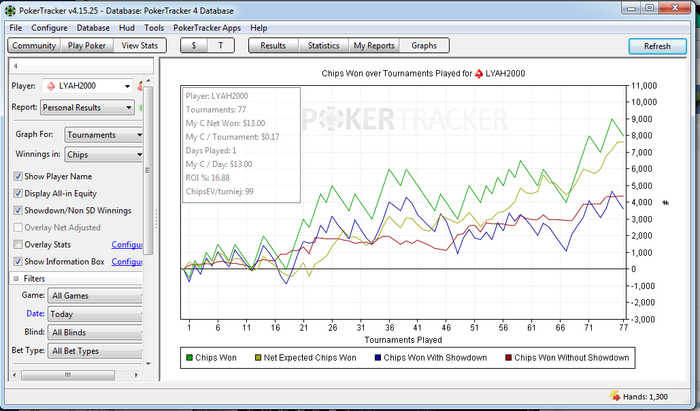This screenshot has height=411, width=700.
Task: Open the File menu
Action: [x=16, y=28]
